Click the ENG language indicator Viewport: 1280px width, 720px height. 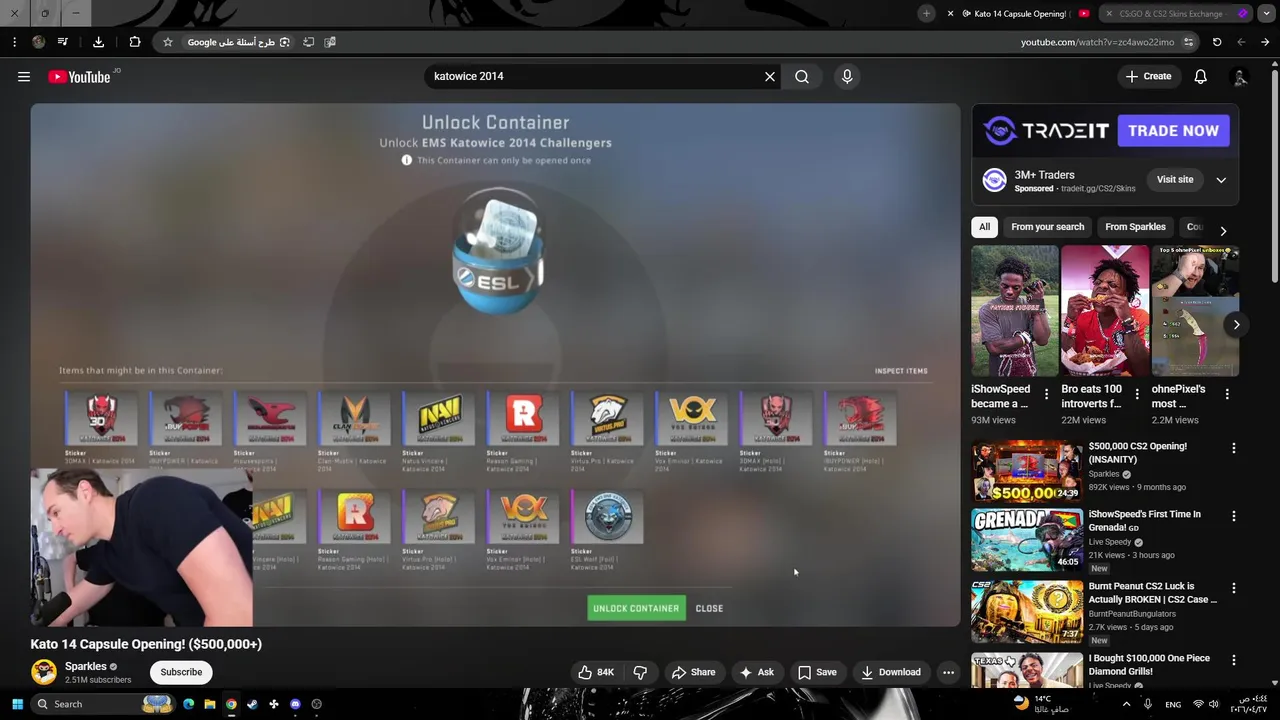coord(1173,704)
